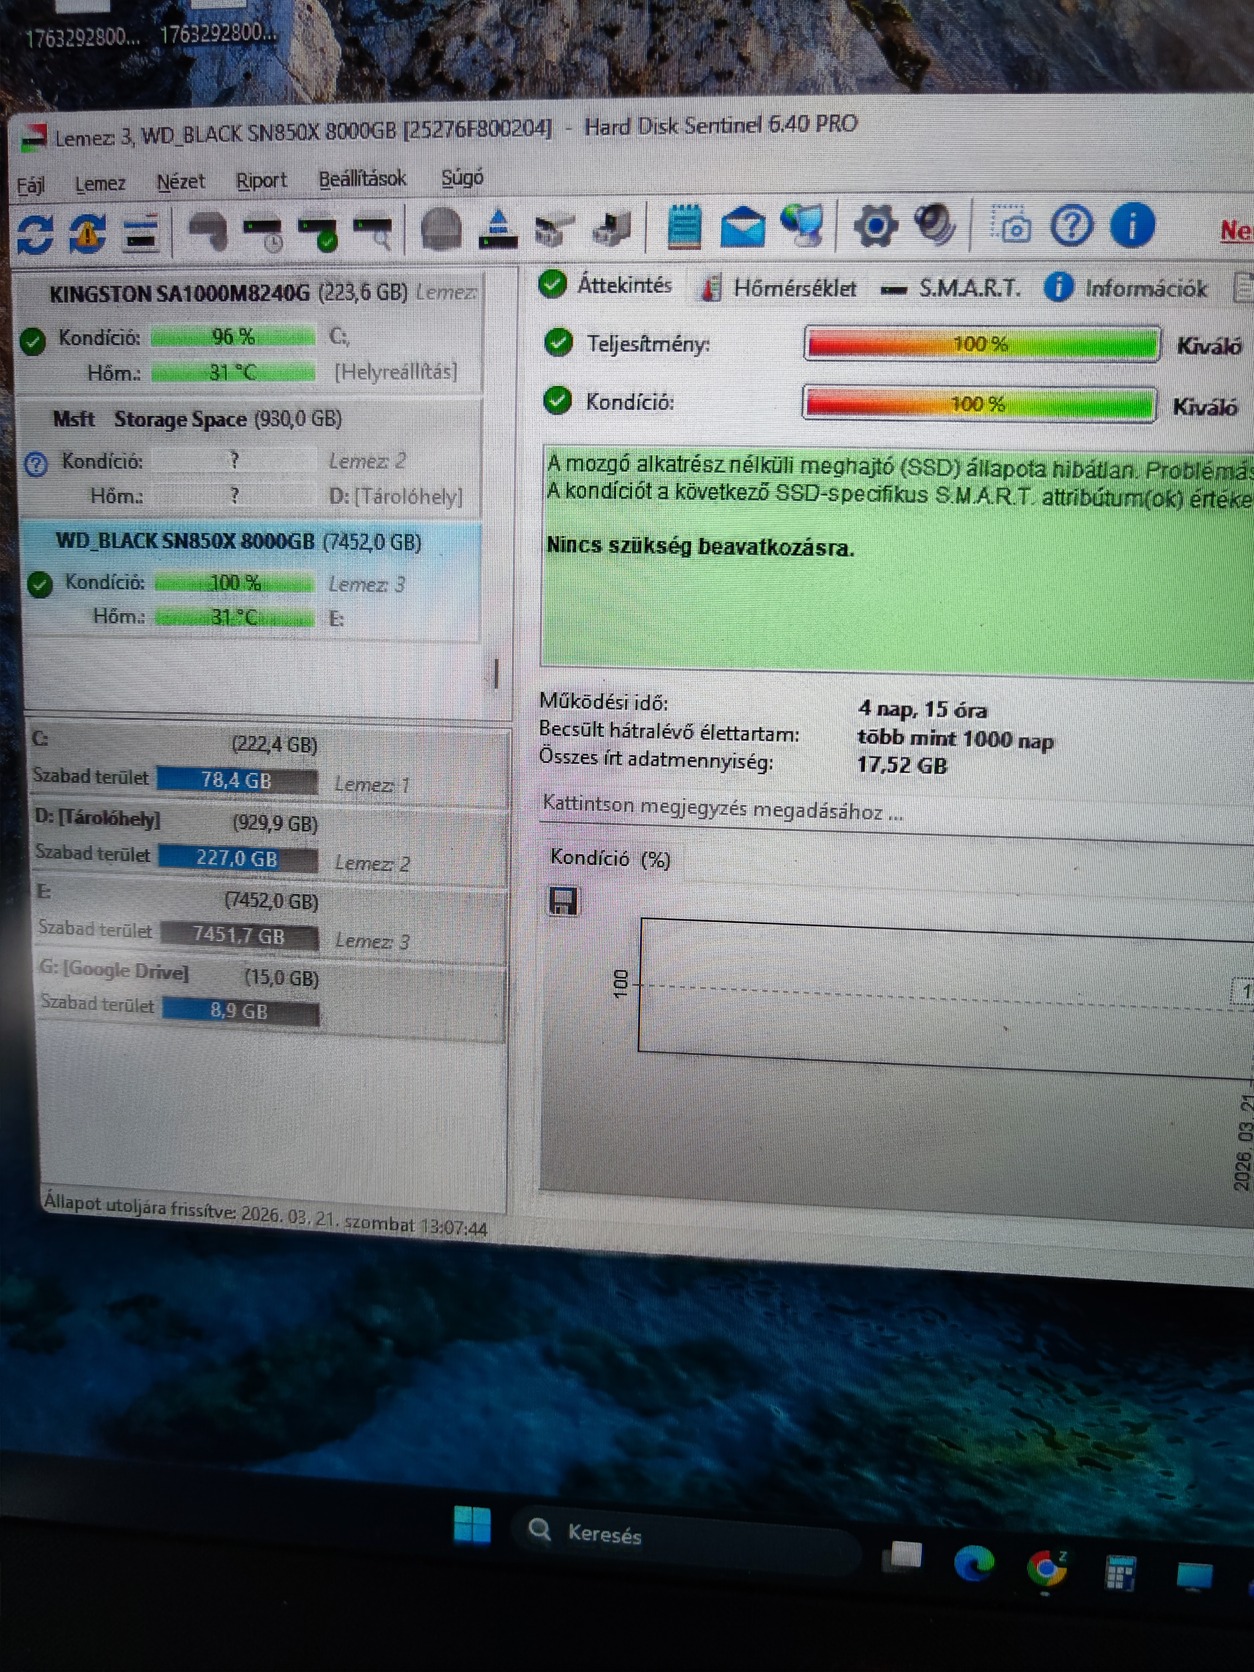Viewport: 1254px width, 1672px height.
Task: Click the 17,52 GB total written value
Action: [x=901, y=766]
